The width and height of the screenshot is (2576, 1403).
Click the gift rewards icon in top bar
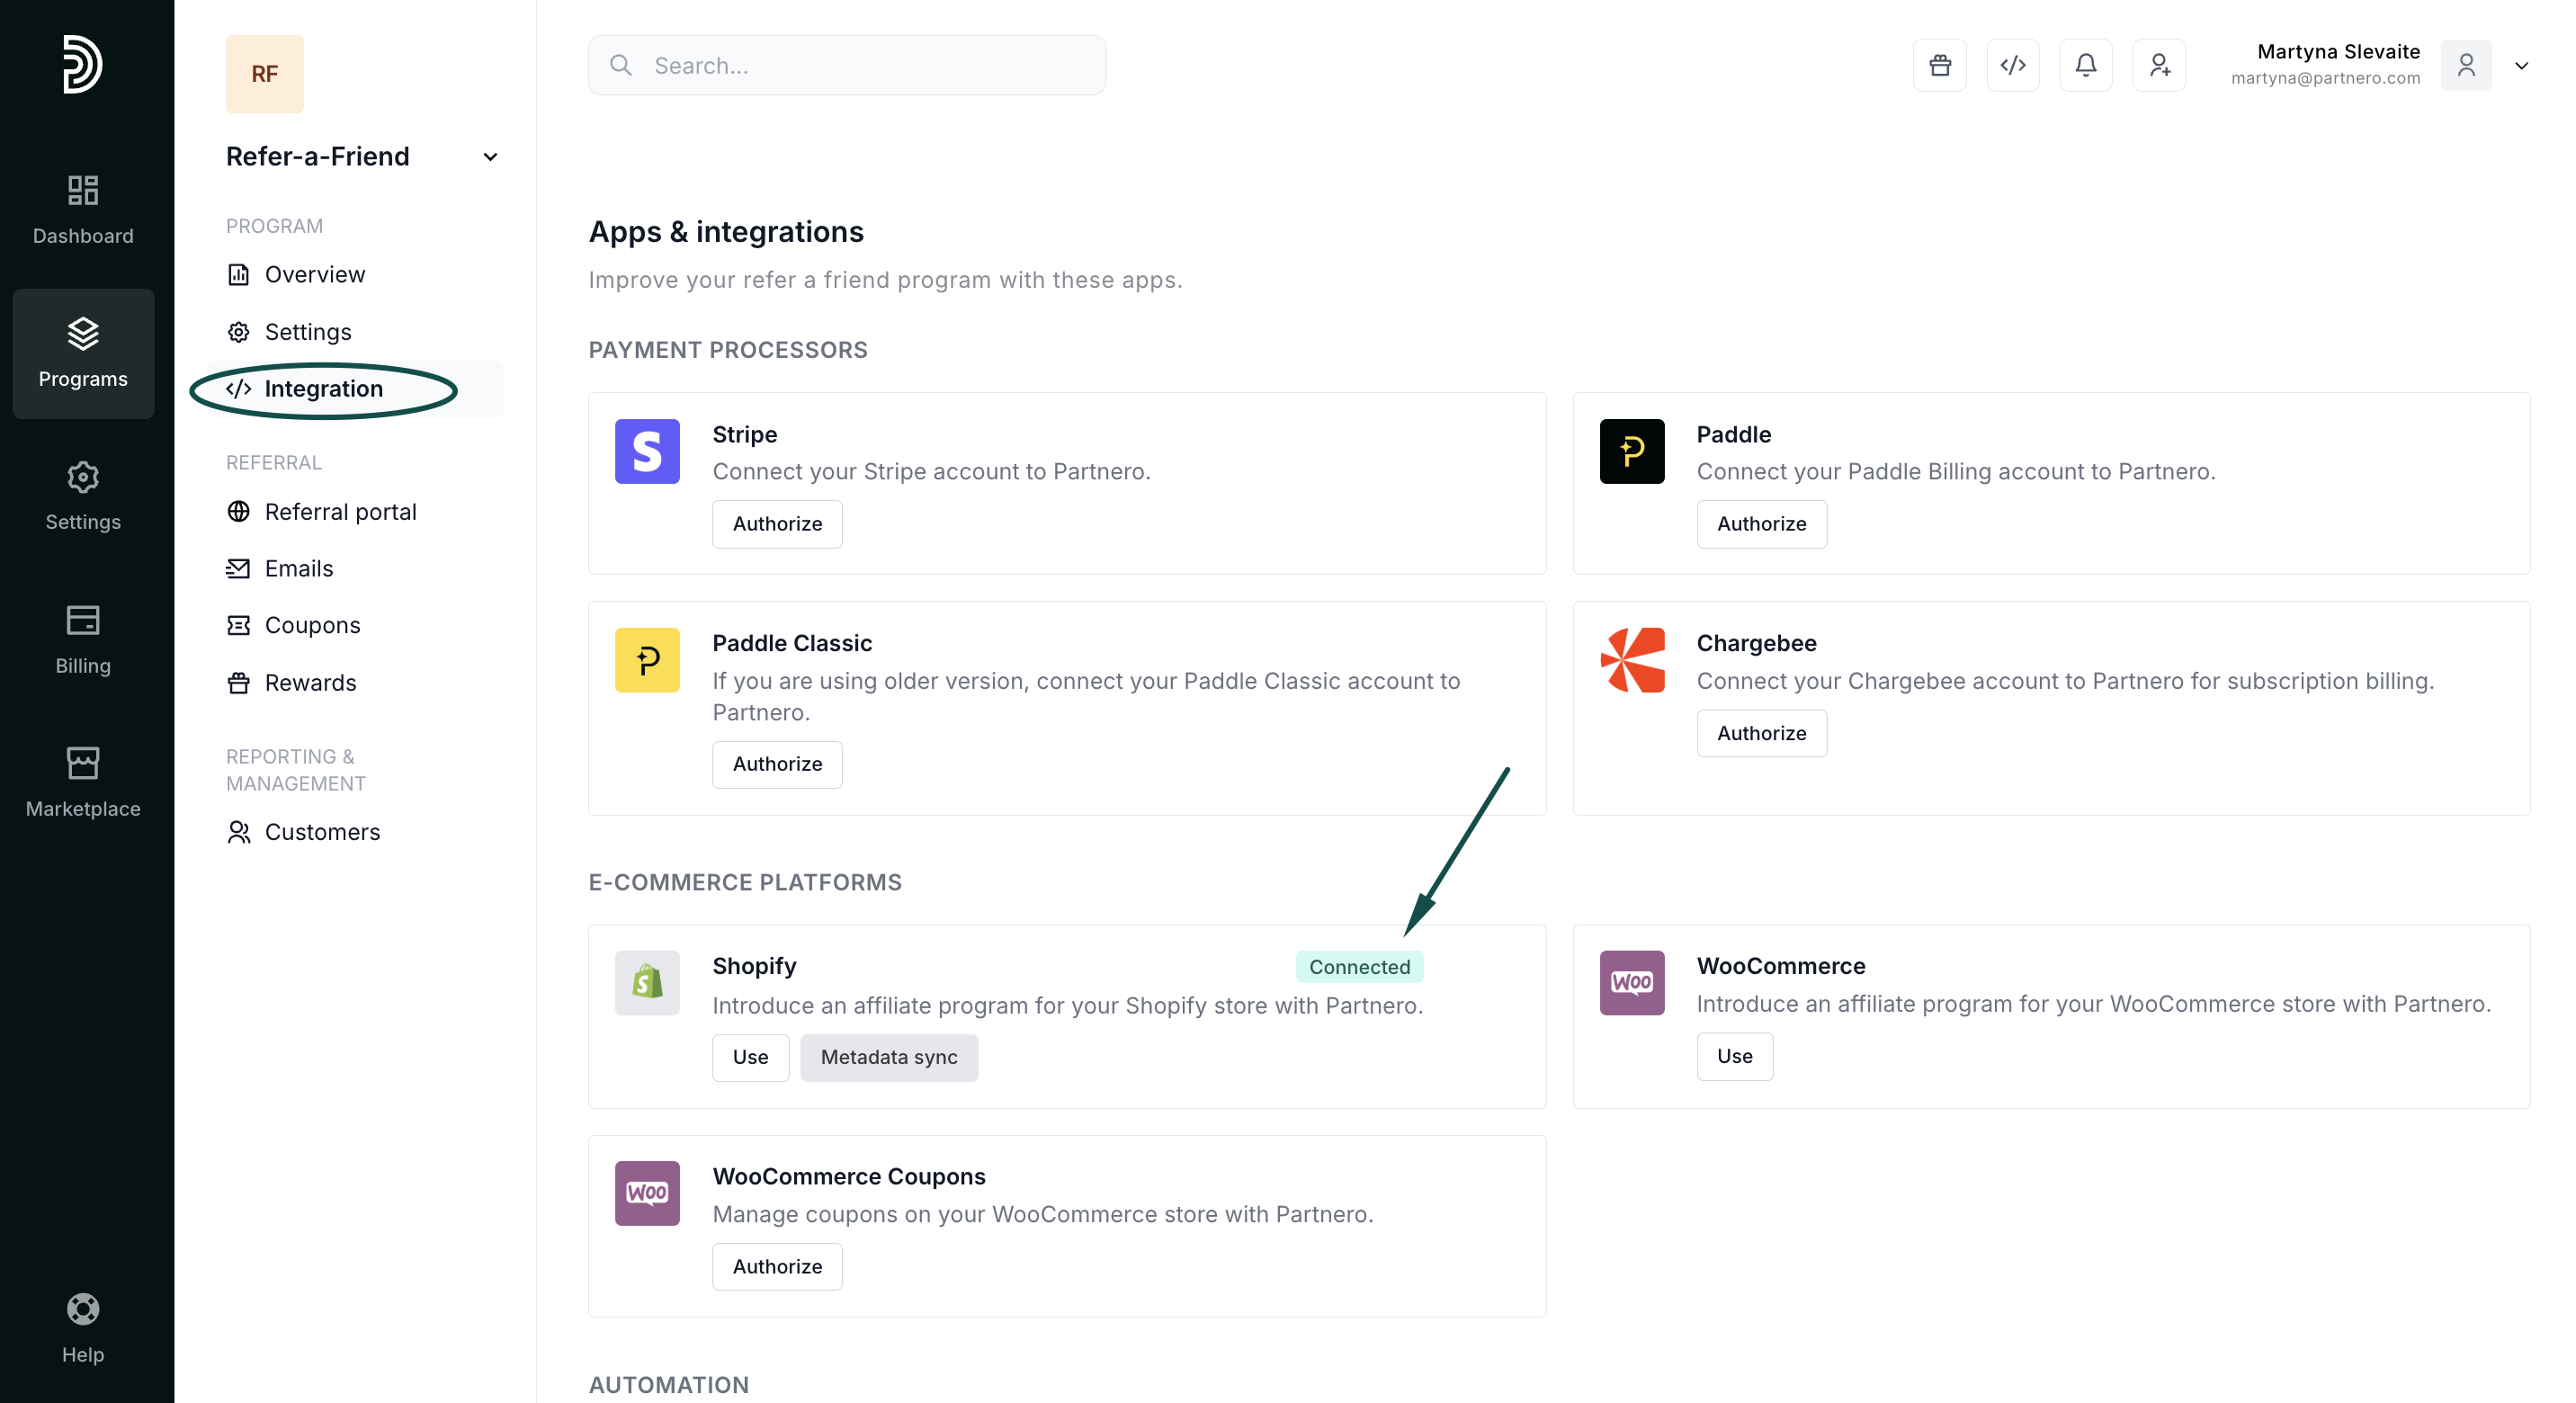click(1939, 65)
